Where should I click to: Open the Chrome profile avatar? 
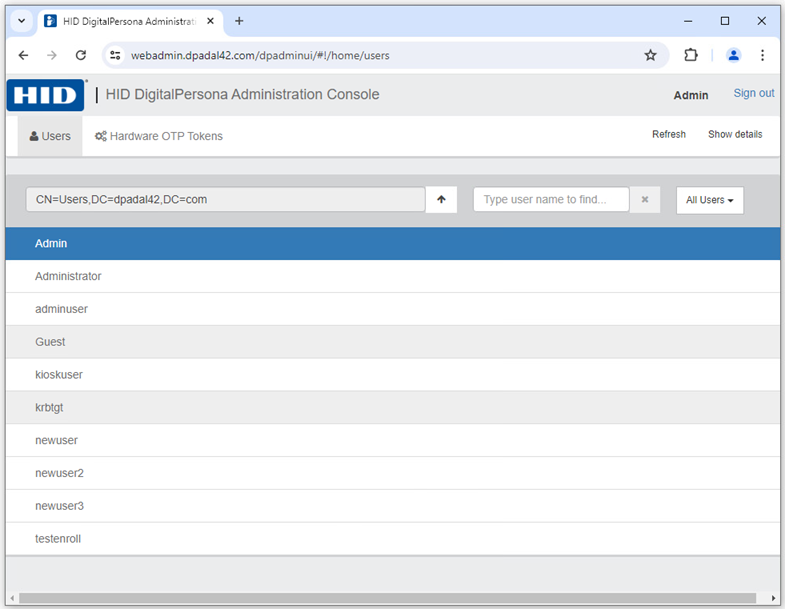tap(733, 55)
